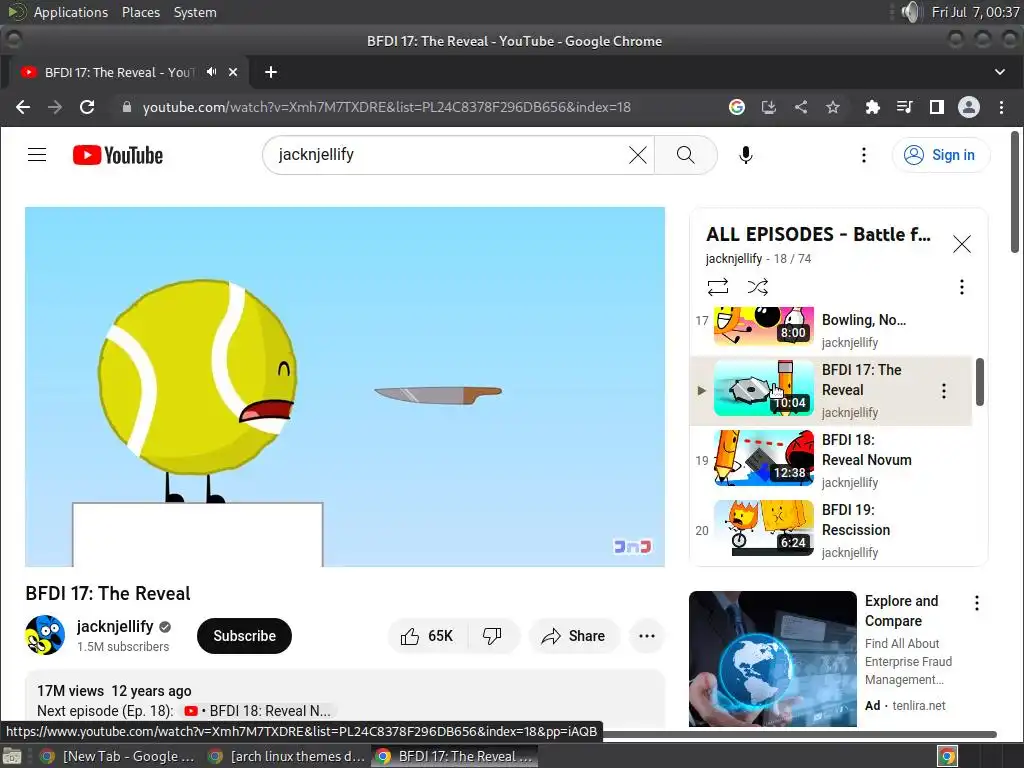Close the BFDI 17 browser tab
The width and height of the screenshot is (1024, 768).
click(x=233, y=72)
